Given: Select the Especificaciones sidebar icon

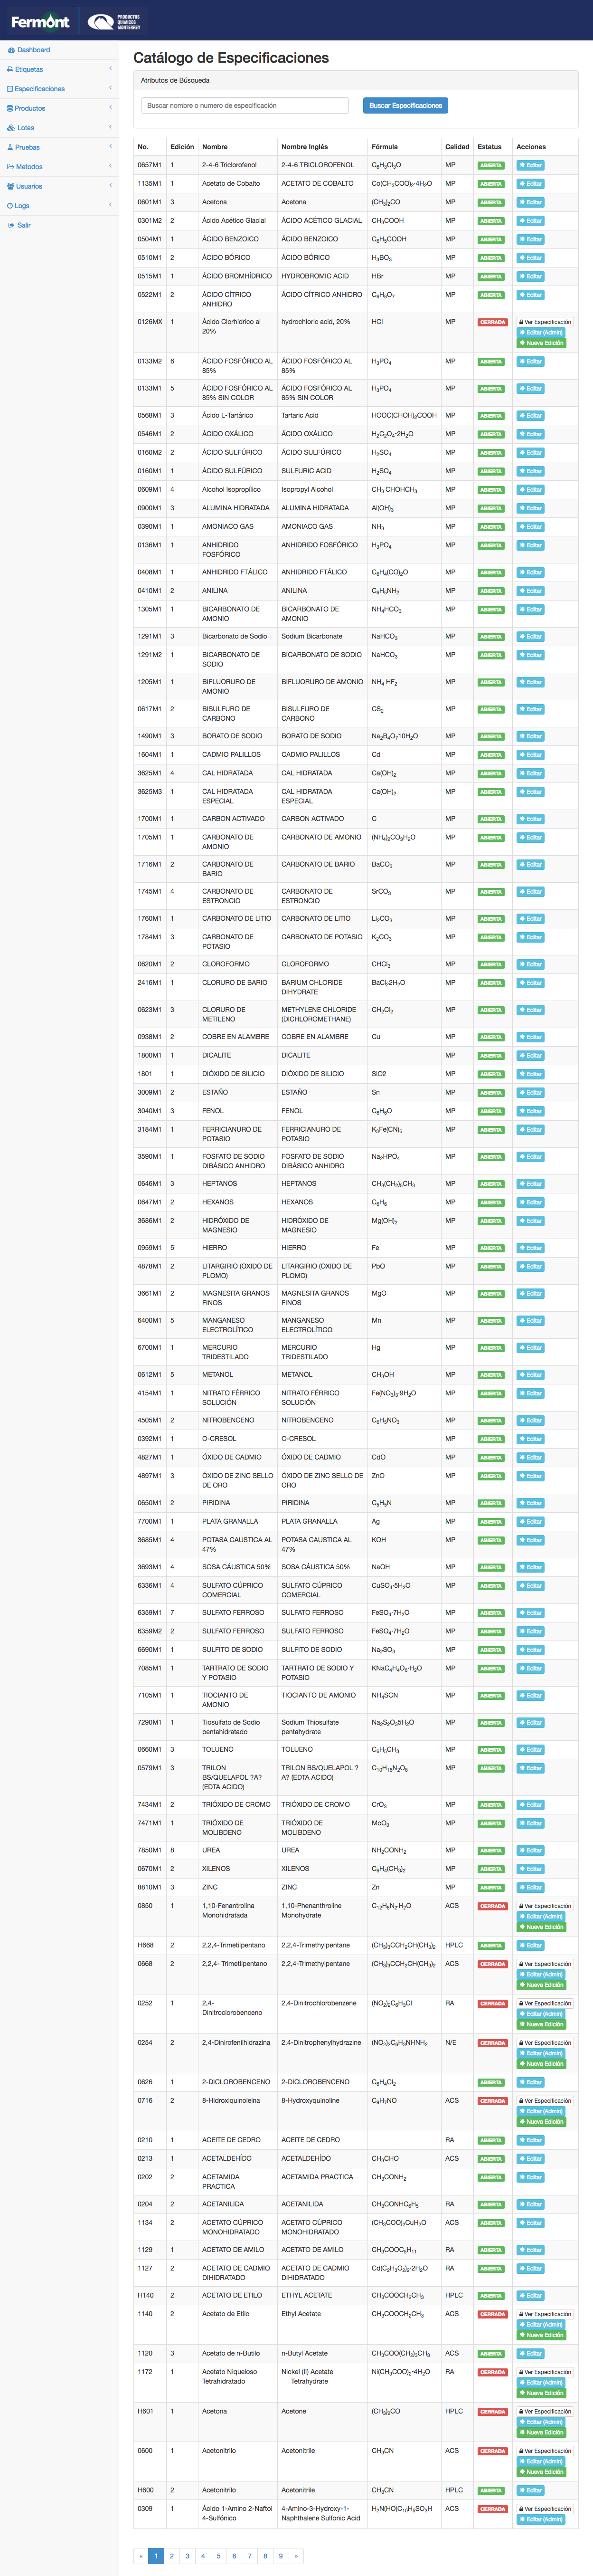Looking at the screenshot, I should click(11, 89).
